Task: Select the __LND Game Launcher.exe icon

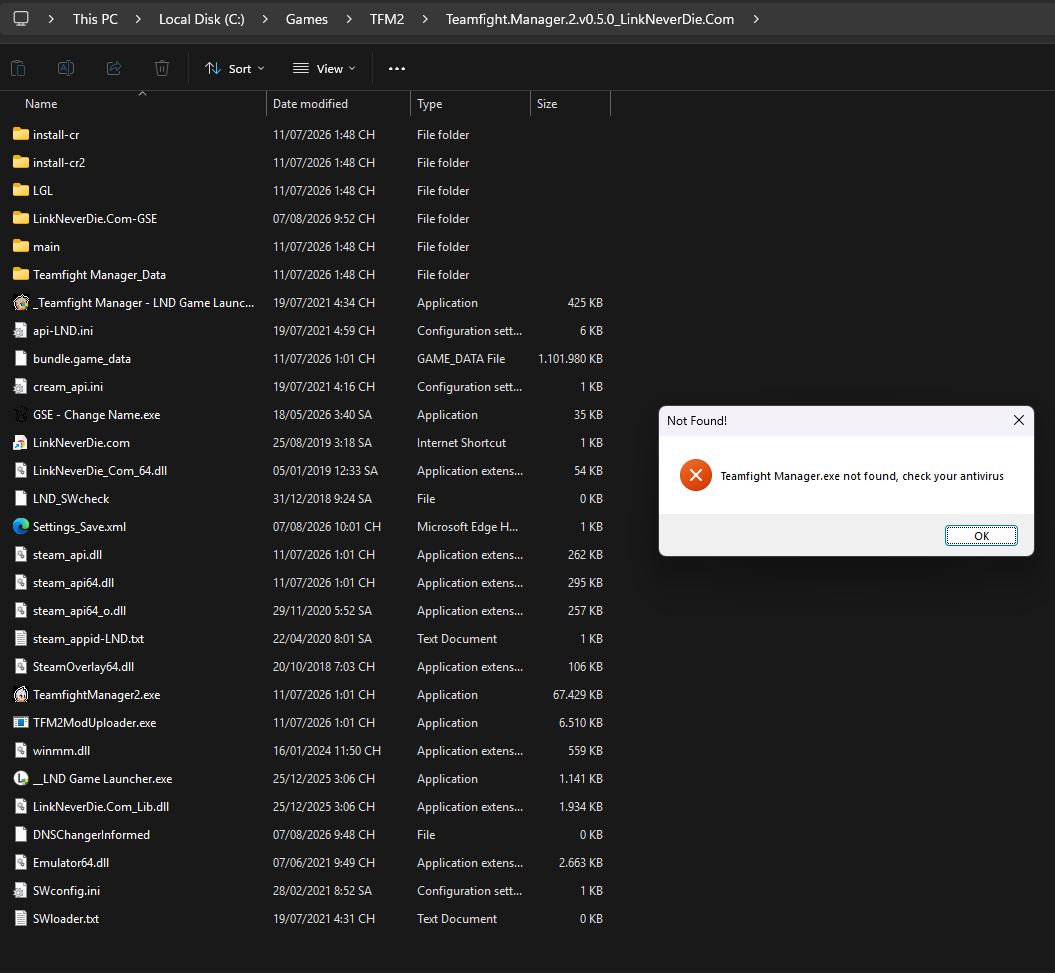Action: (21, 779)
